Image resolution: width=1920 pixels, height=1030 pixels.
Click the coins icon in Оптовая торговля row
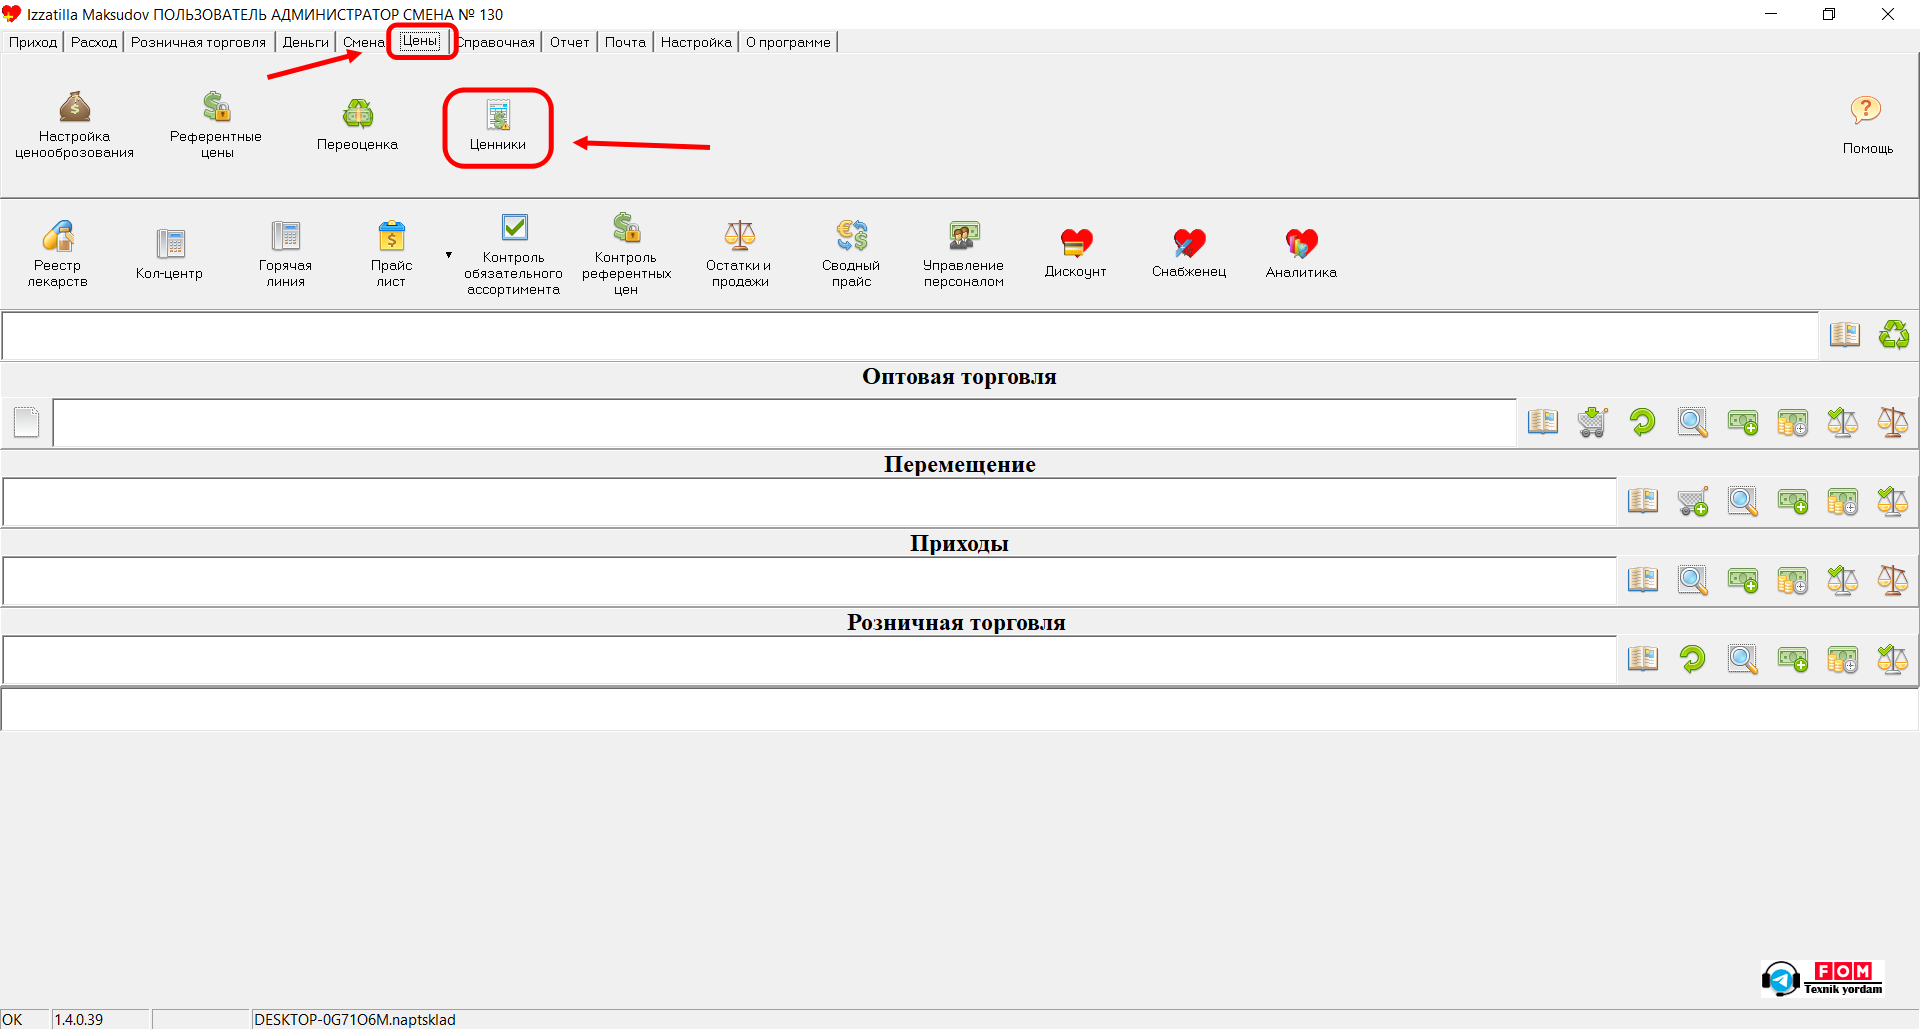click(x=1793, y=422)
